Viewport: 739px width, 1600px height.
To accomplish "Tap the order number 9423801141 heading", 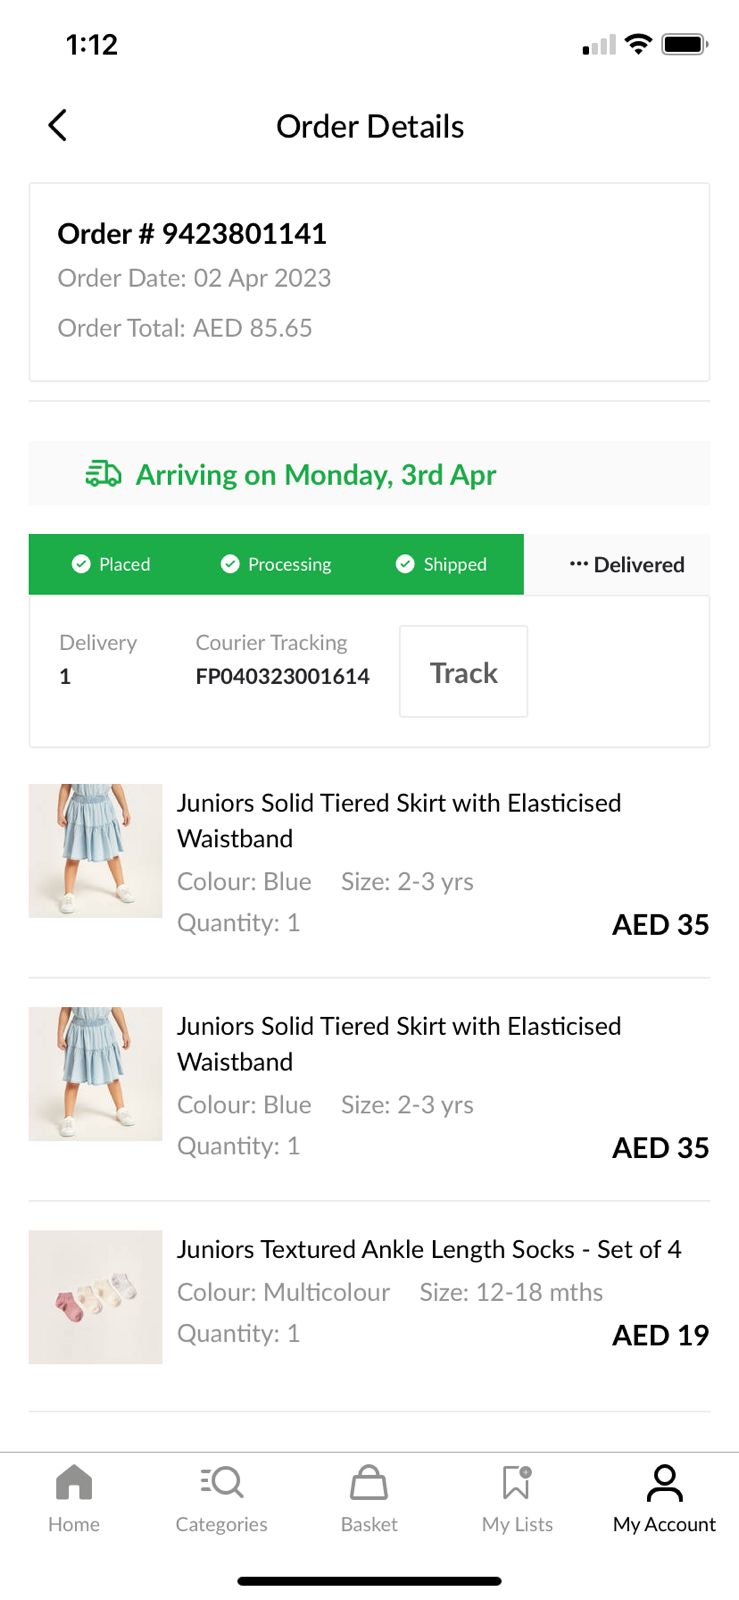I will (192, 234).
